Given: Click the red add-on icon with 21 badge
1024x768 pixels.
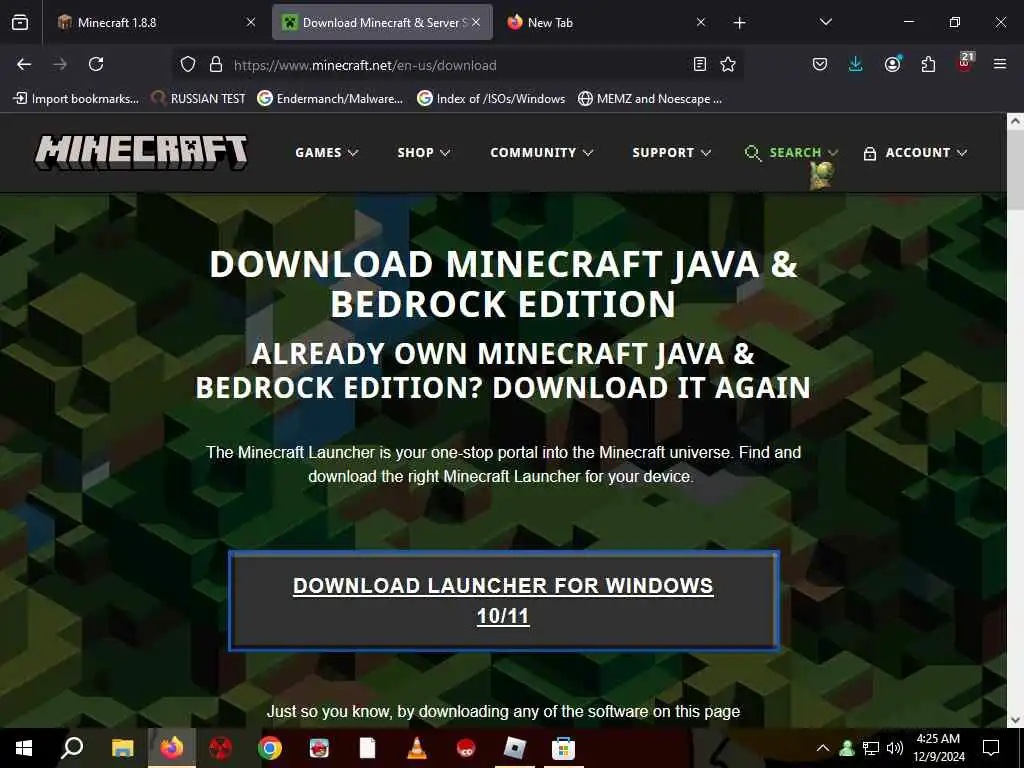Looking at the screenshot, I should 965,63.
